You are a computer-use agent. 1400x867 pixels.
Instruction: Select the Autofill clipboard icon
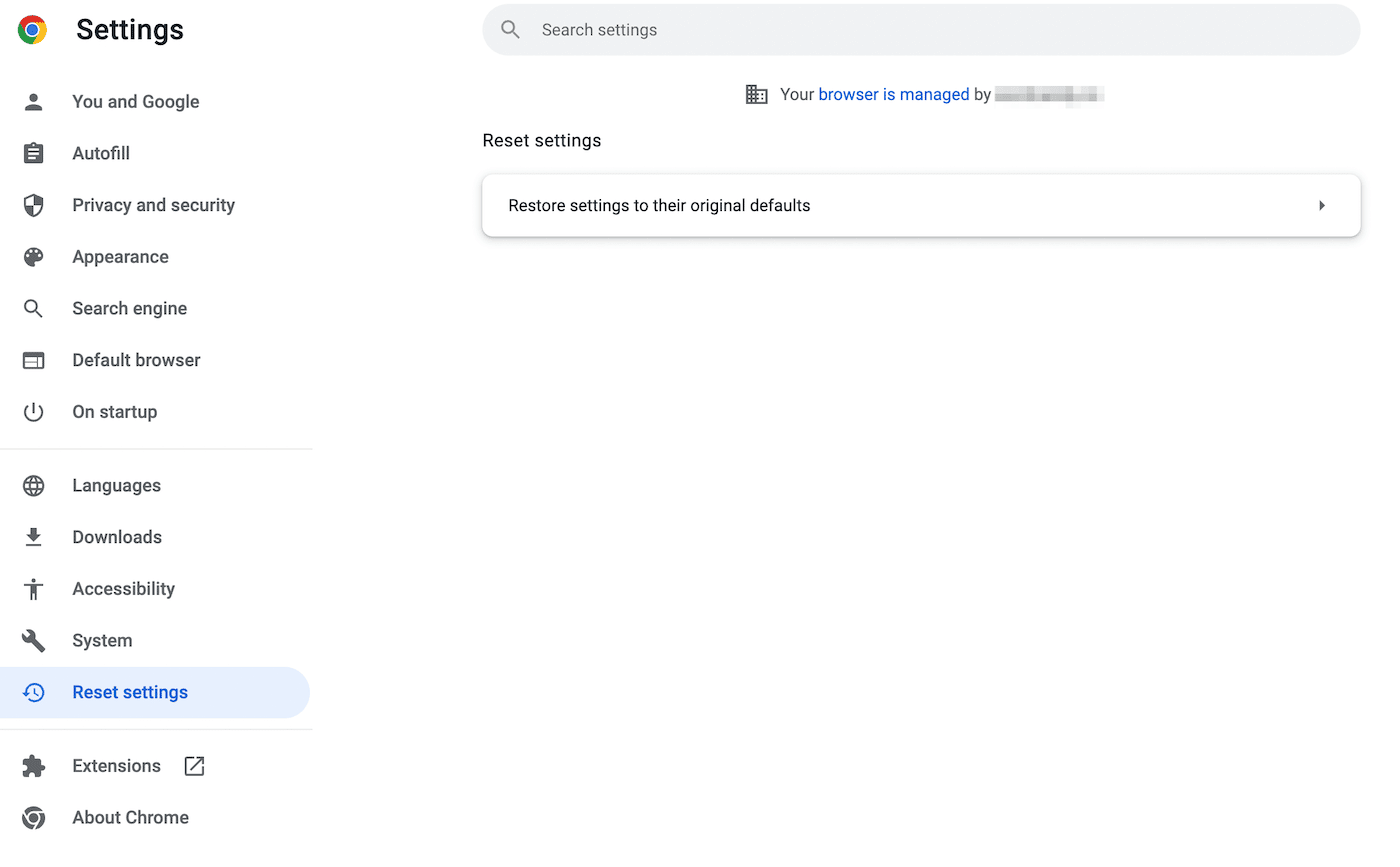click(33, 153)
